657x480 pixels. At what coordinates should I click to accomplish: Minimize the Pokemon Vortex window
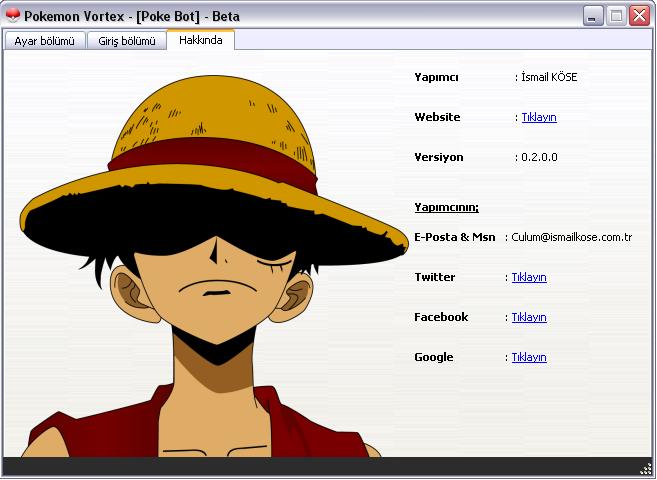pos(593,16)
